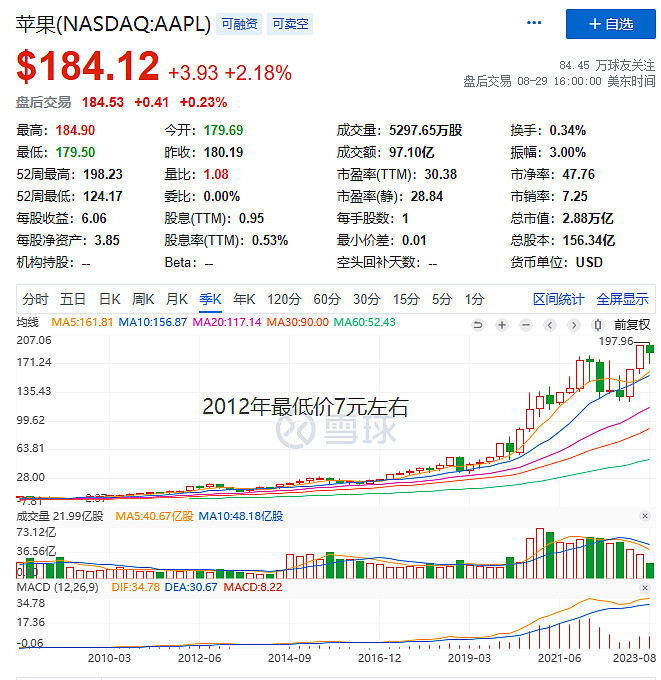Zoom out chart with minus icon
661x680 pixels.
pyautogui.click(x=526, y=325)
